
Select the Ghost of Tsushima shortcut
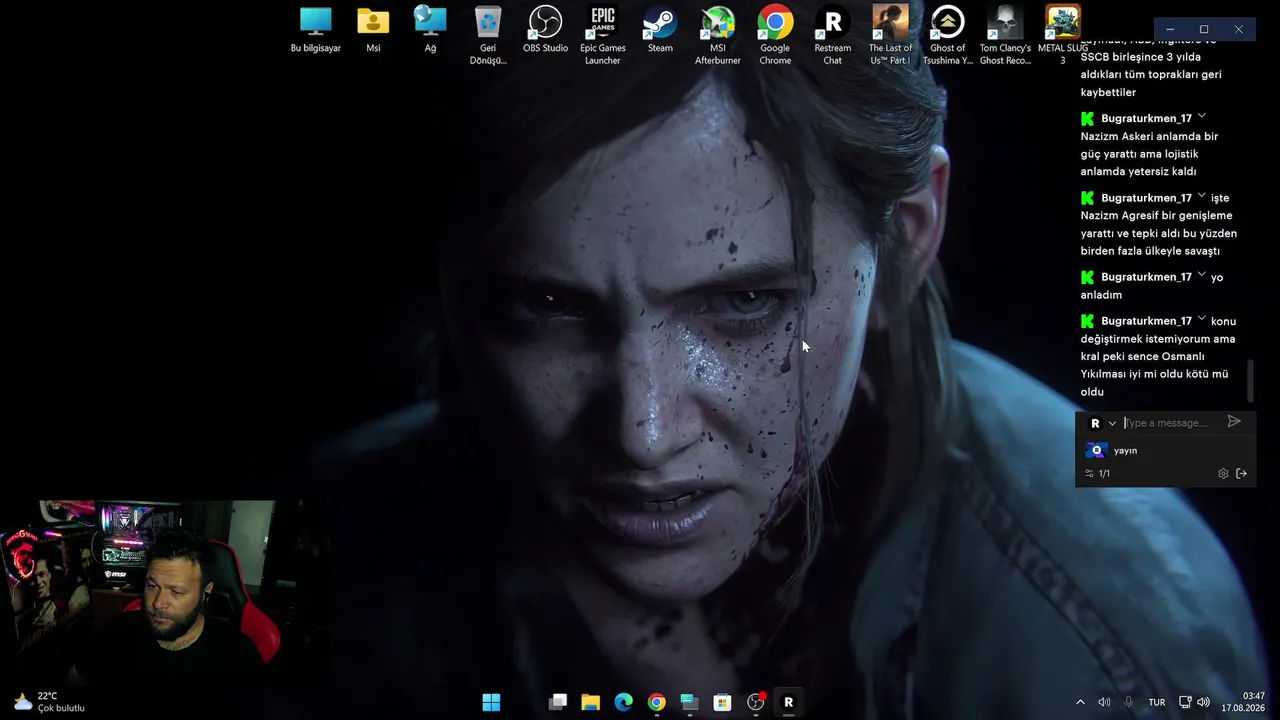point(947,35)
